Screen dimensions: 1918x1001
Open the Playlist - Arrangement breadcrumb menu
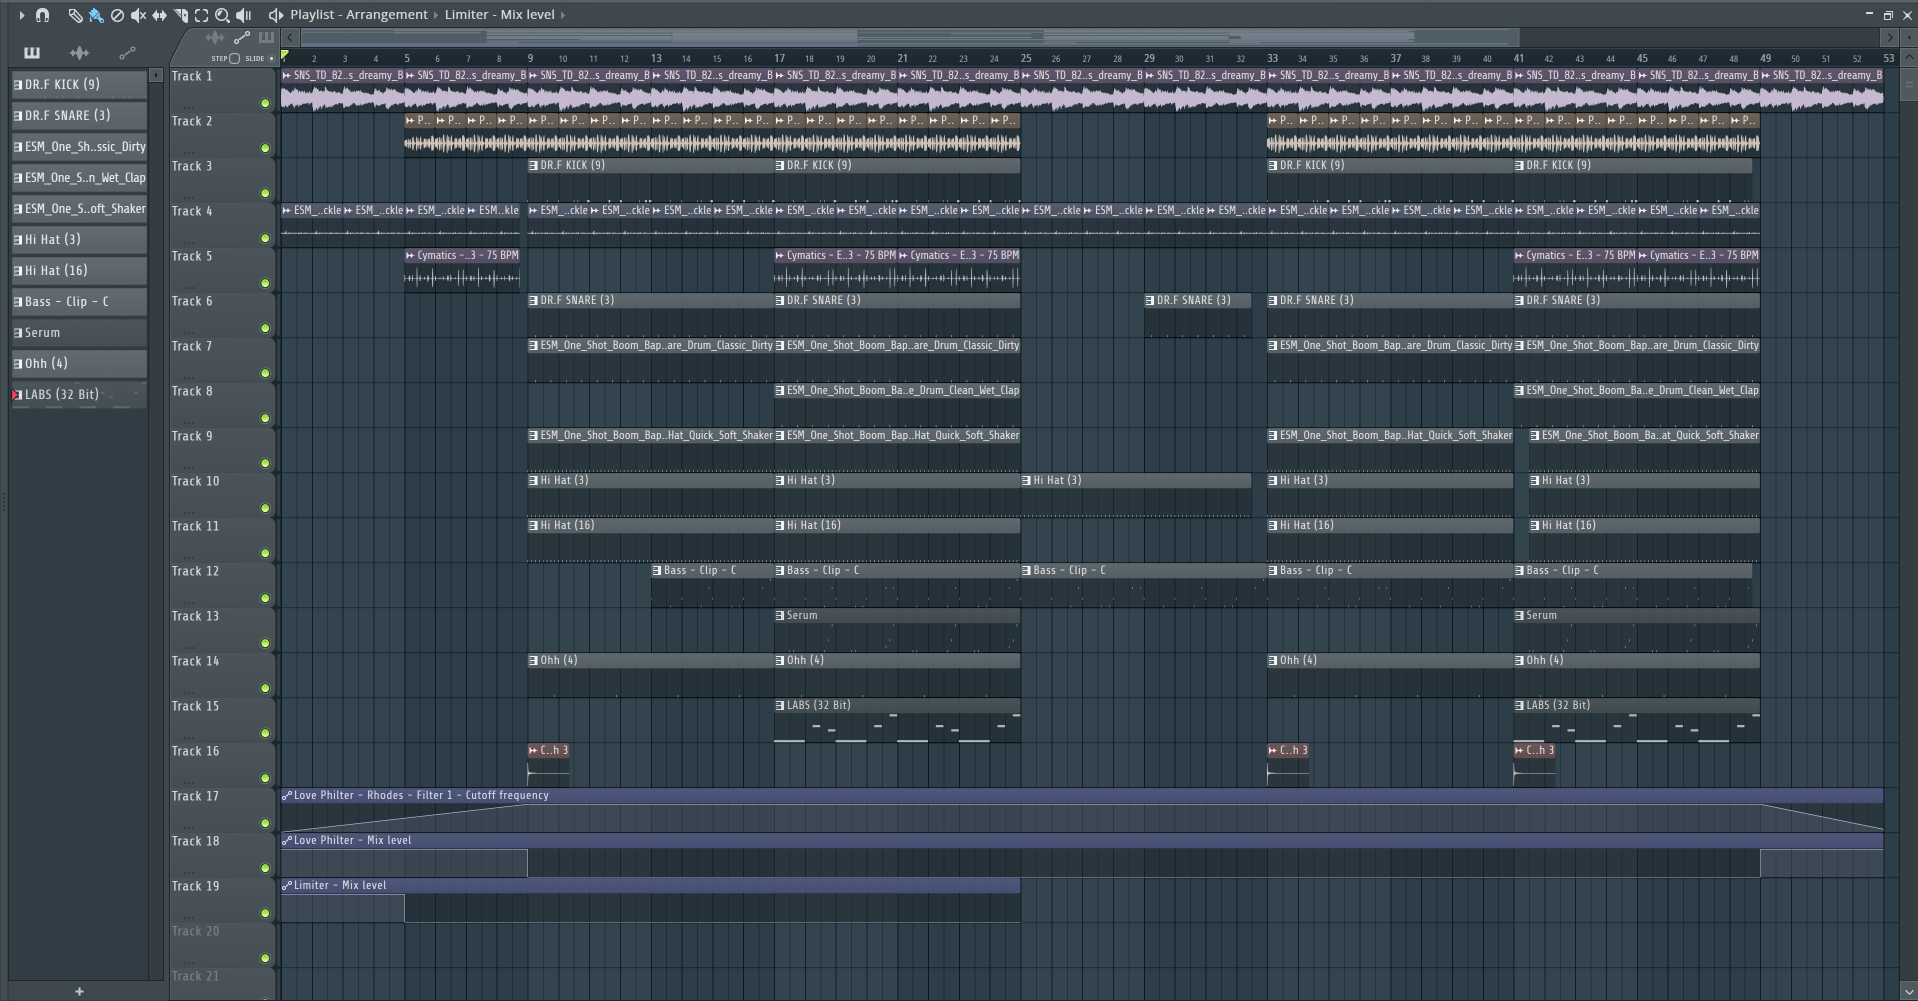tap(359, 15)
